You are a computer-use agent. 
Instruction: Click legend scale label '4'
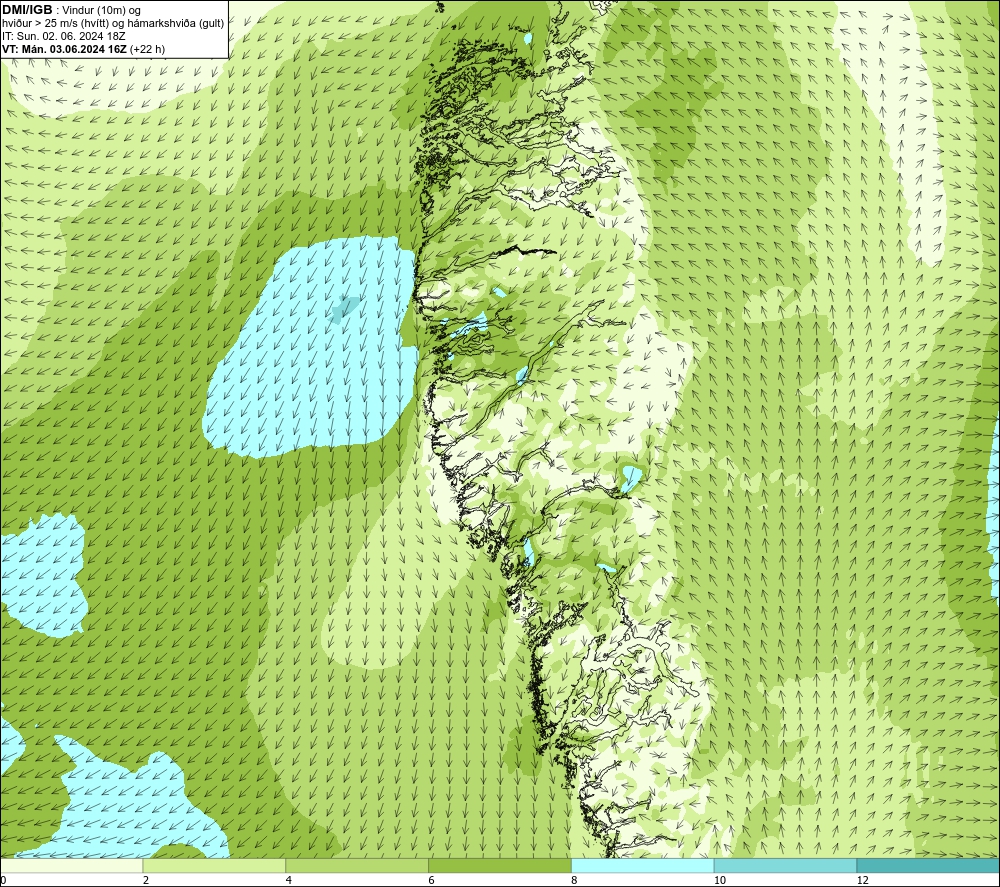point(289,880)
